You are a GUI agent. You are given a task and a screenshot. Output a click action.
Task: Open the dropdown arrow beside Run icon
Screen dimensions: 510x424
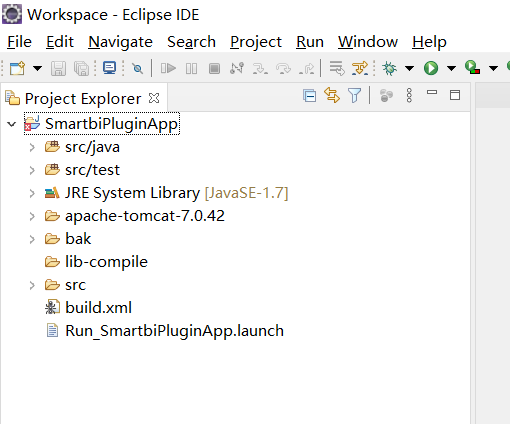tap(451, 68)
